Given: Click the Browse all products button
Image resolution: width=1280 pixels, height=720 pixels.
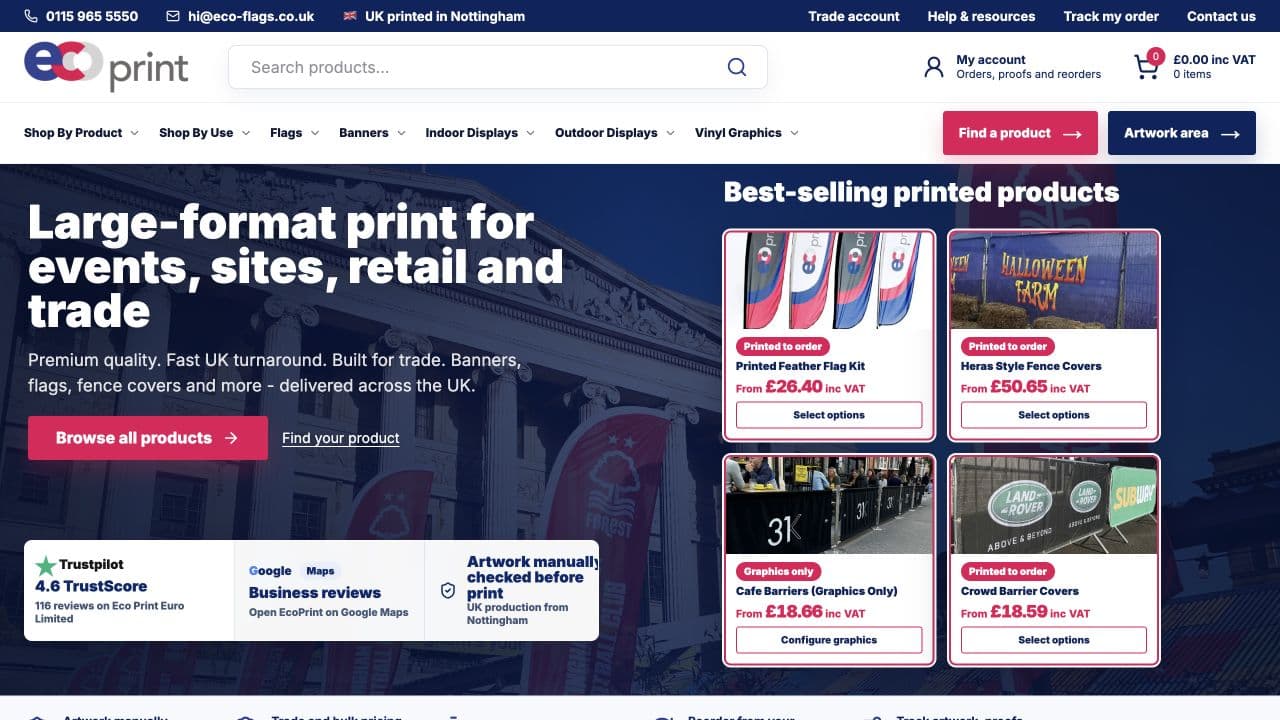Looking at the screenshot, I should point(148,438).
